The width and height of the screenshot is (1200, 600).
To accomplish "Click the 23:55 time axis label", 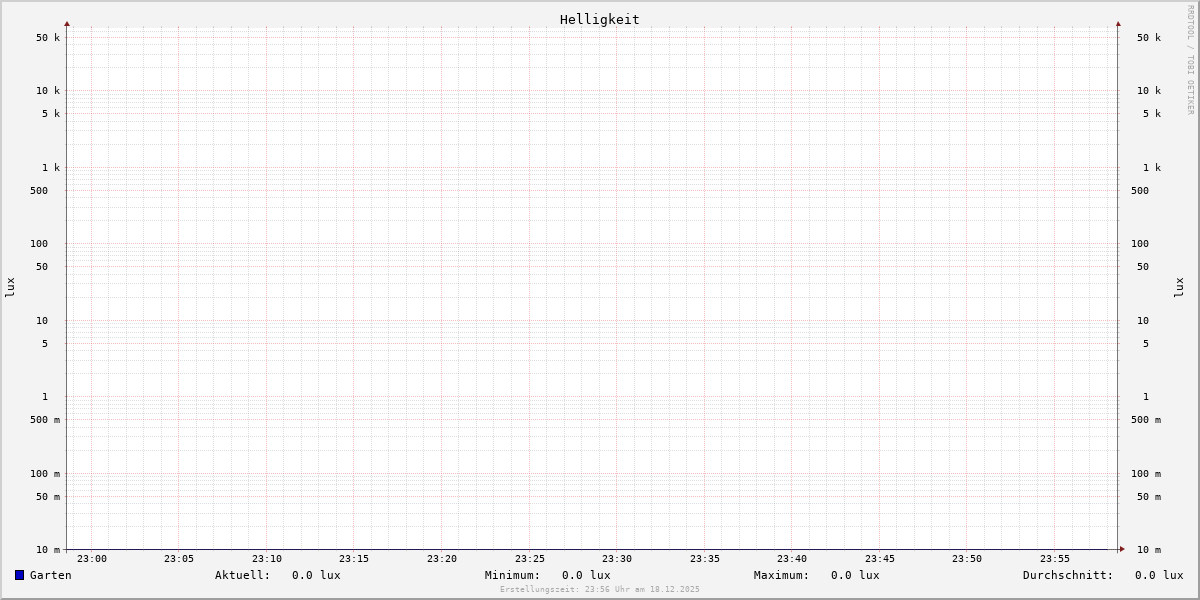I will coord(1055,559).
